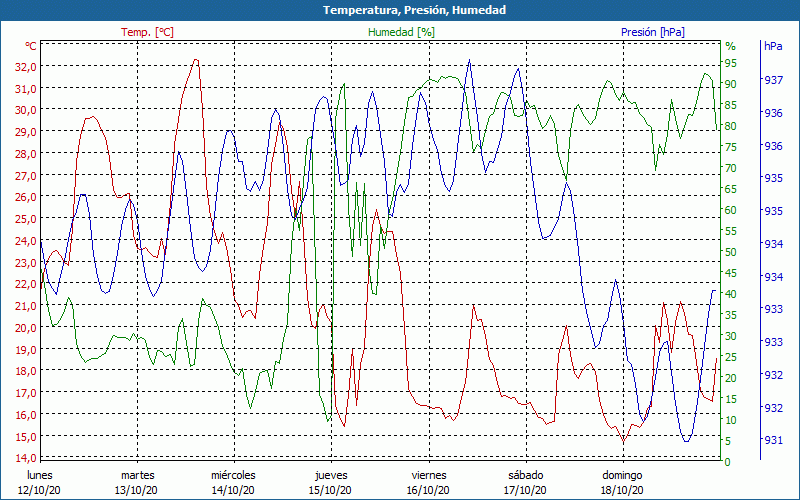Click the '30,0' temperature axis value

click(x=27, y=110)
